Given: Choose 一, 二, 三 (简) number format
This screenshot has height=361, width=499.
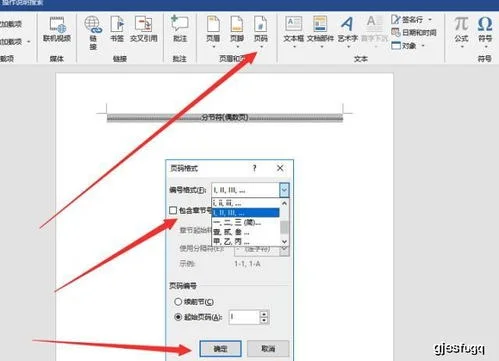Looking at the screenshot, I should [x=245, y=222].
